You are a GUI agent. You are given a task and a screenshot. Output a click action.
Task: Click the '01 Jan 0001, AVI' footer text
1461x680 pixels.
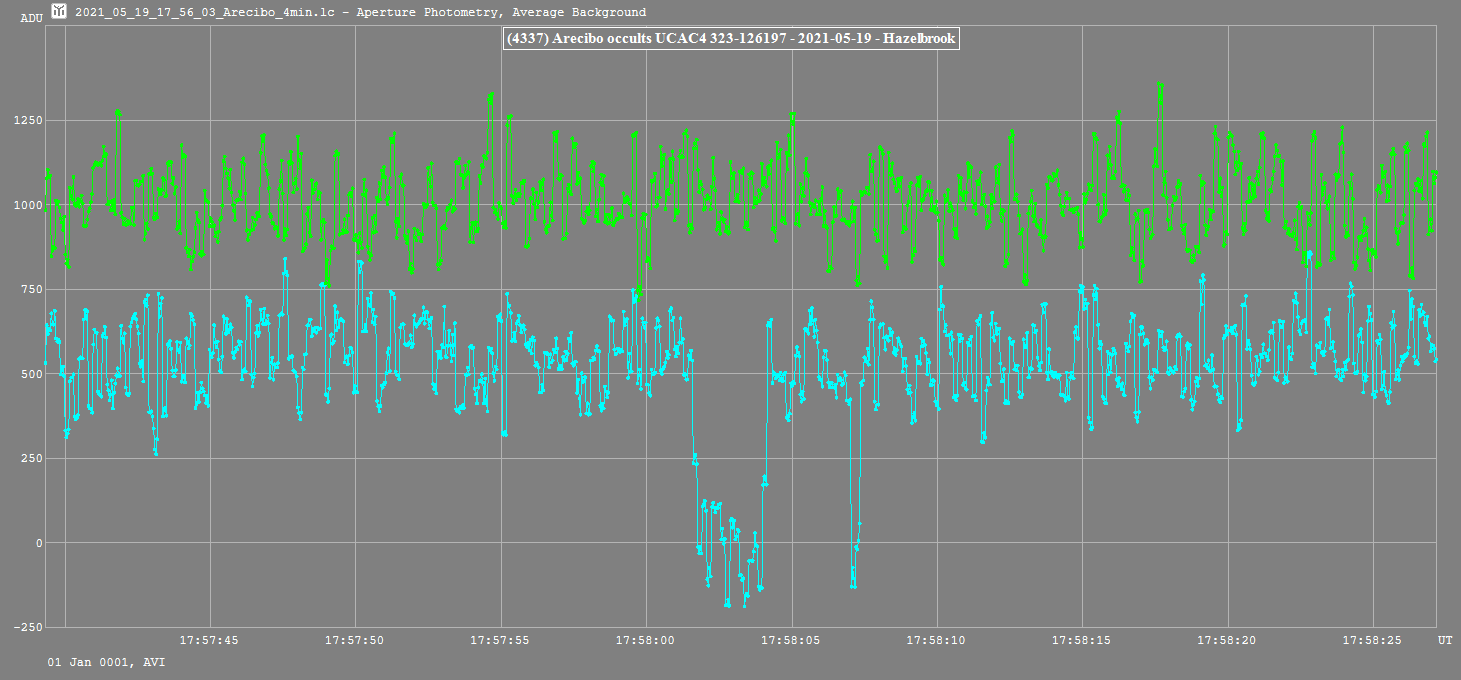point(106,662)
